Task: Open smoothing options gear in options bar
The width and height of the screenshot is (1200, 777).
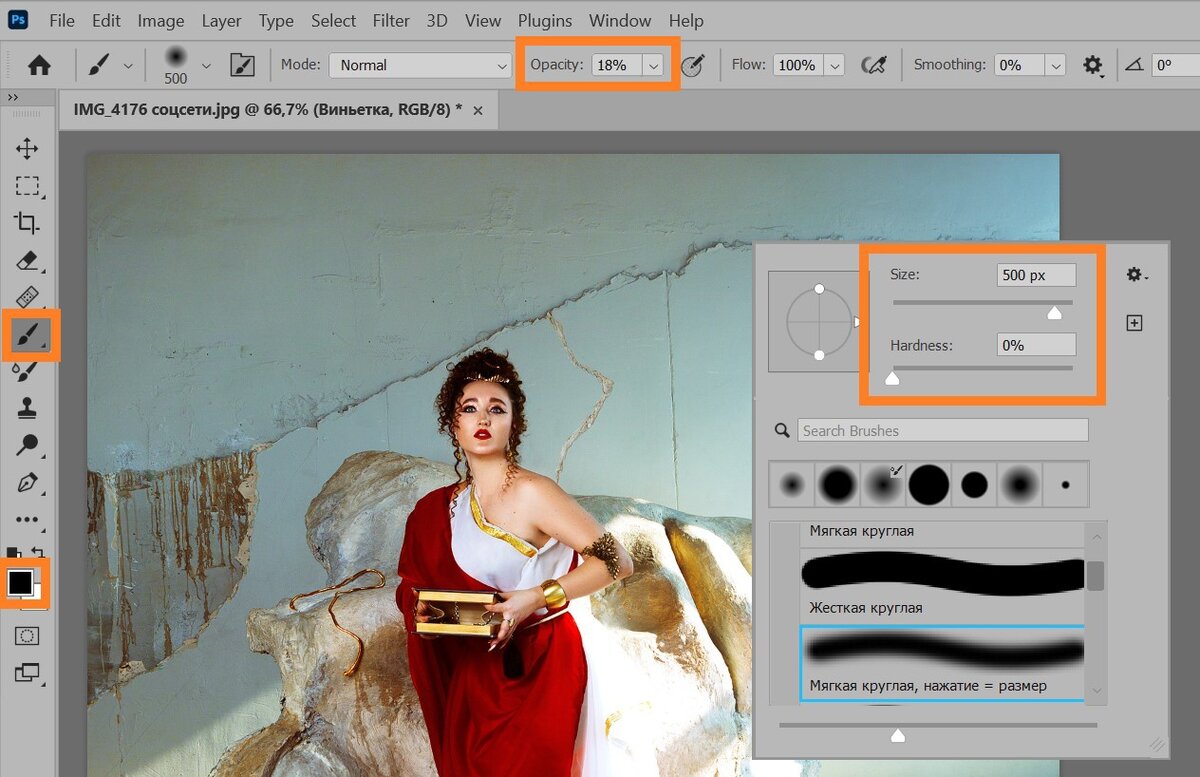Action: click(x=1093, y=65)
